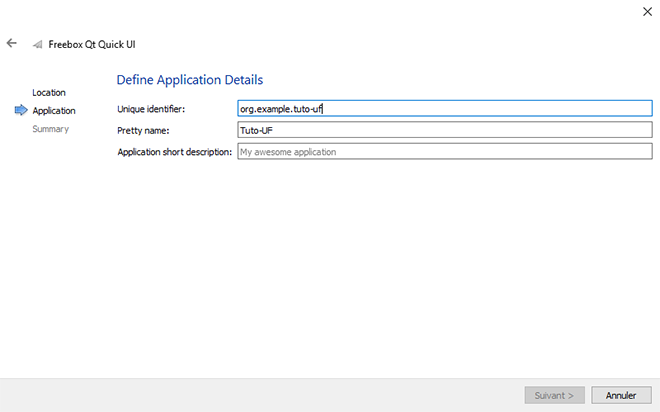The image size is (660, 412).
Task: Click the empty white area below the form
Action: point(380,270)
